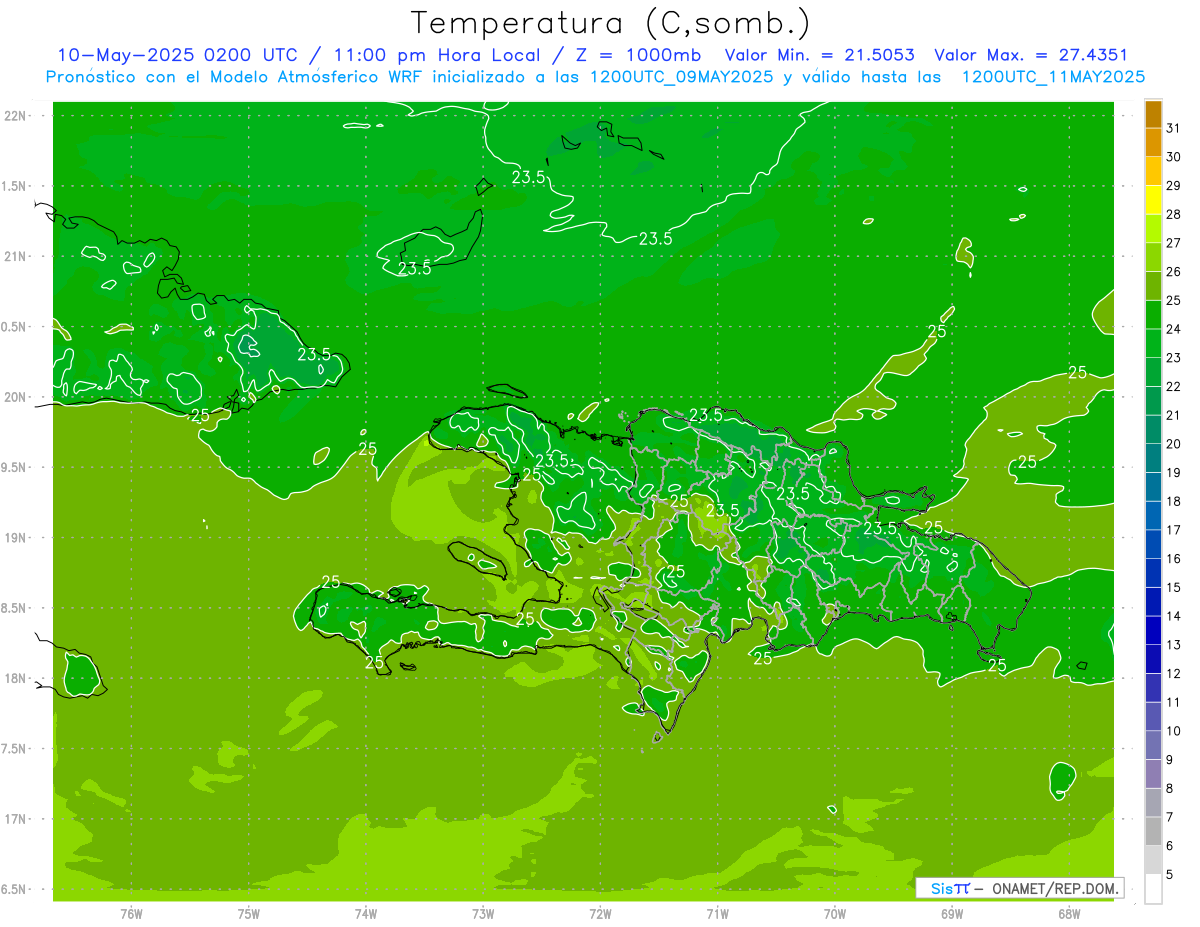1200x927 pixels.
Task: Click the title 'Temperatura (C,somb.)'
Action: (x=611, y=23)
